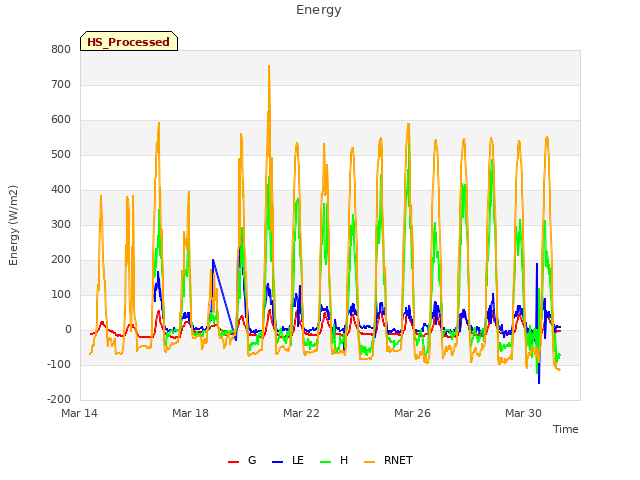This screenshot has width=640, height=480.
Task: Click the 600 y-axis tick label
Action: click(61, 120)
